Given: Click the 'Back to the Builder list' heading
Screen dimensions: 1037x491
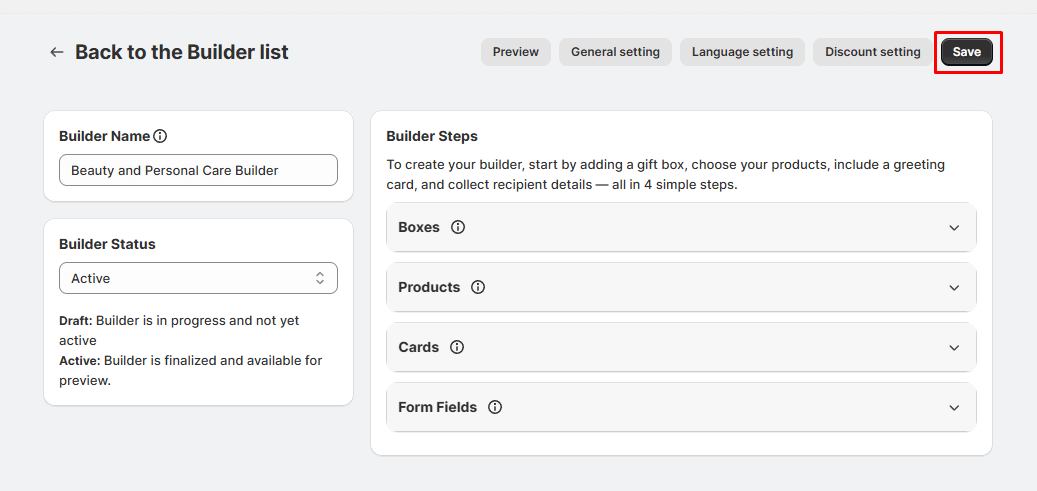Looking at the screenshot, I should click(x=181, y=52).
